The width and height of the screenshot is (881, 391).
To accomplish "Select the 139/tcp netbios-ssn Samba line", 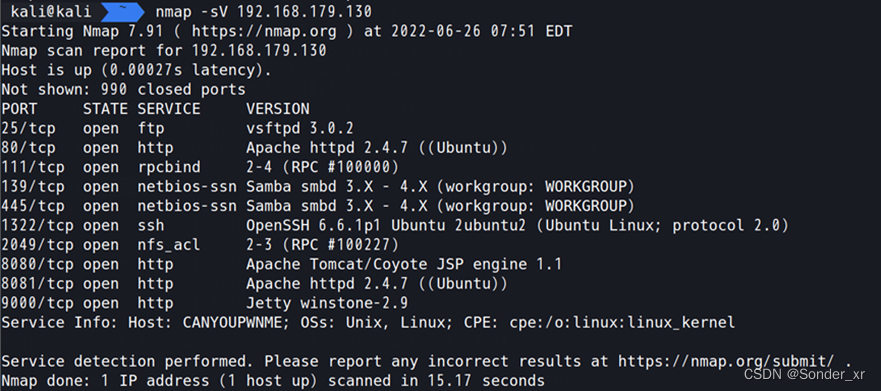I will (x=318, y=187).
